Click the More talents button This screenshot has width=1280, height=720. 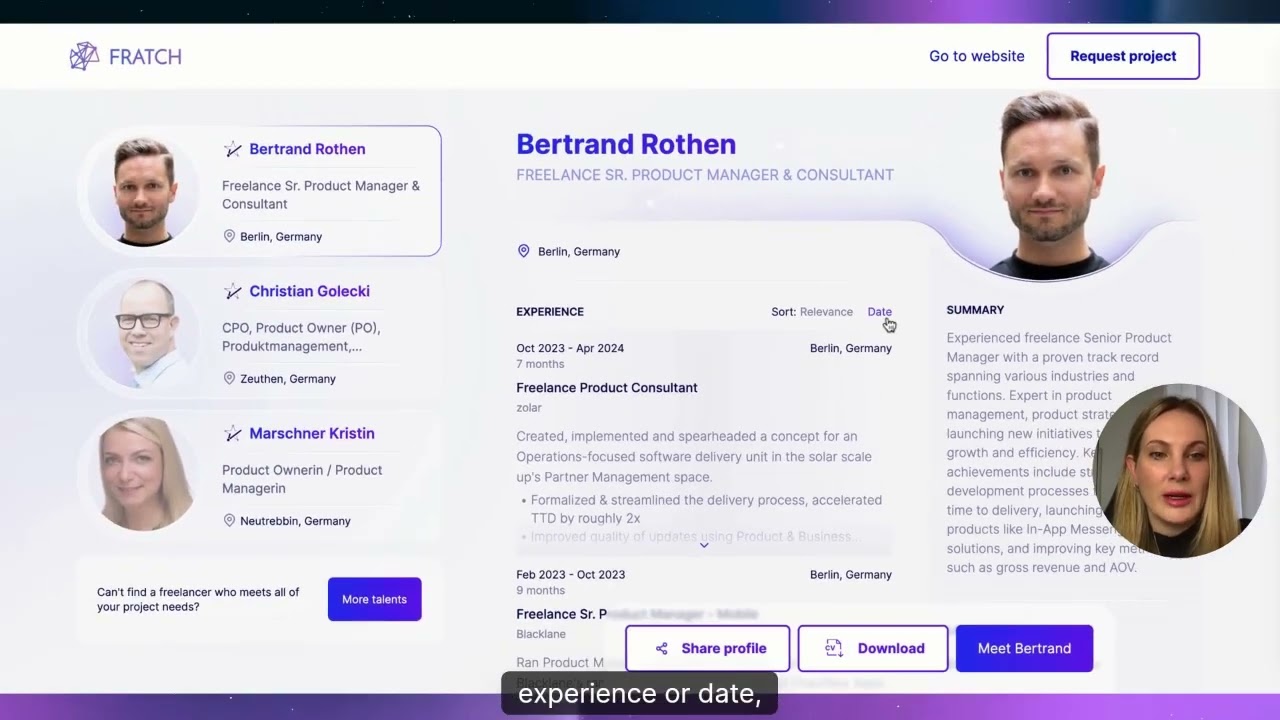pyautogui.click(x=374, y=599)
